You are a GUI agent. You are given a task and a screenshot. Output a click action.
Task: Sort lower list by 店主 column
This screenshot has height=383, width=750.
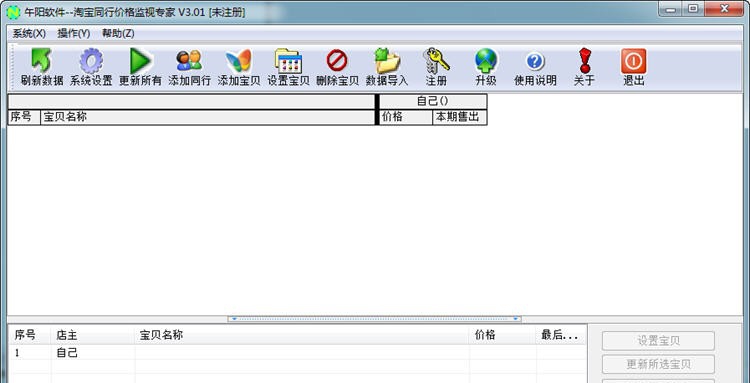tap(93, 335)
